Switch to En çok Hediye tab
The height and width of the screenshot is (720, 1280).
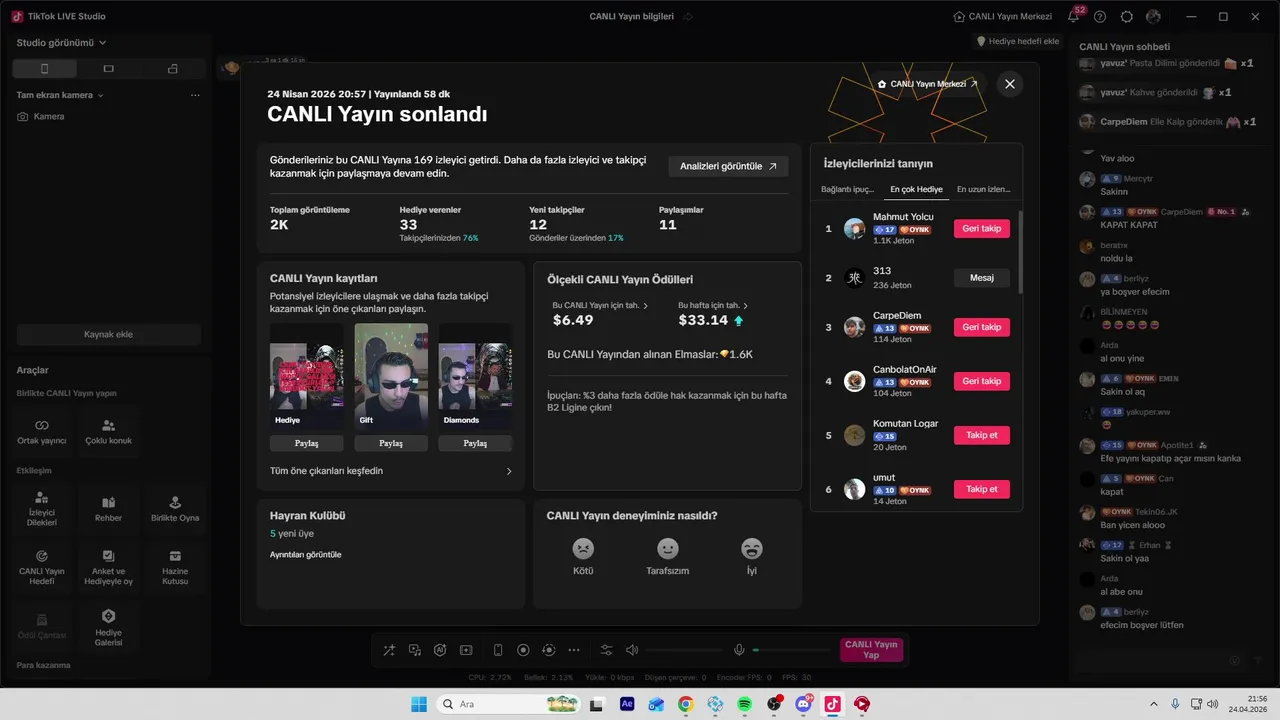coord(916,189)
